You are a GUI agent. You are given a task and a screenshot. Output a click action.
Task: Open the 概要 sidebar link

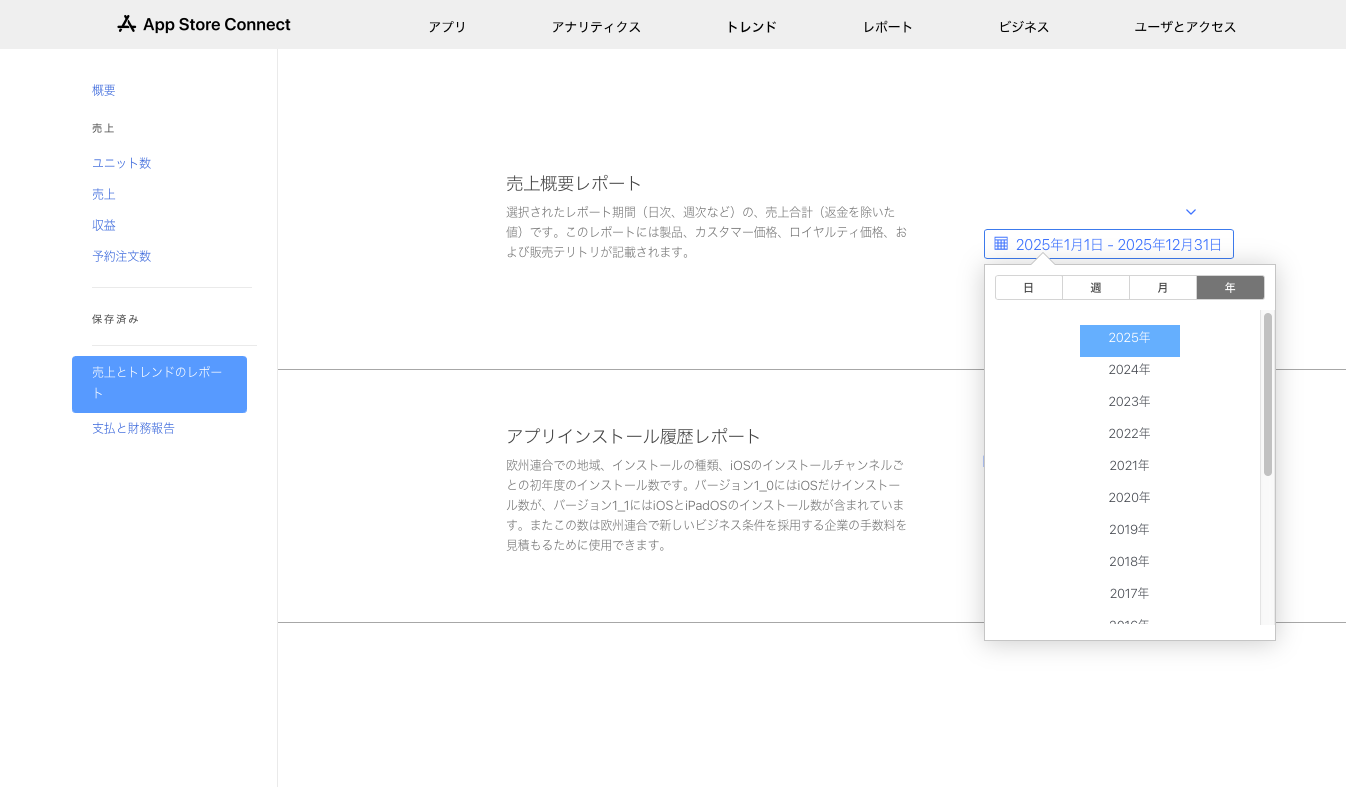click(x=104, y=90)
